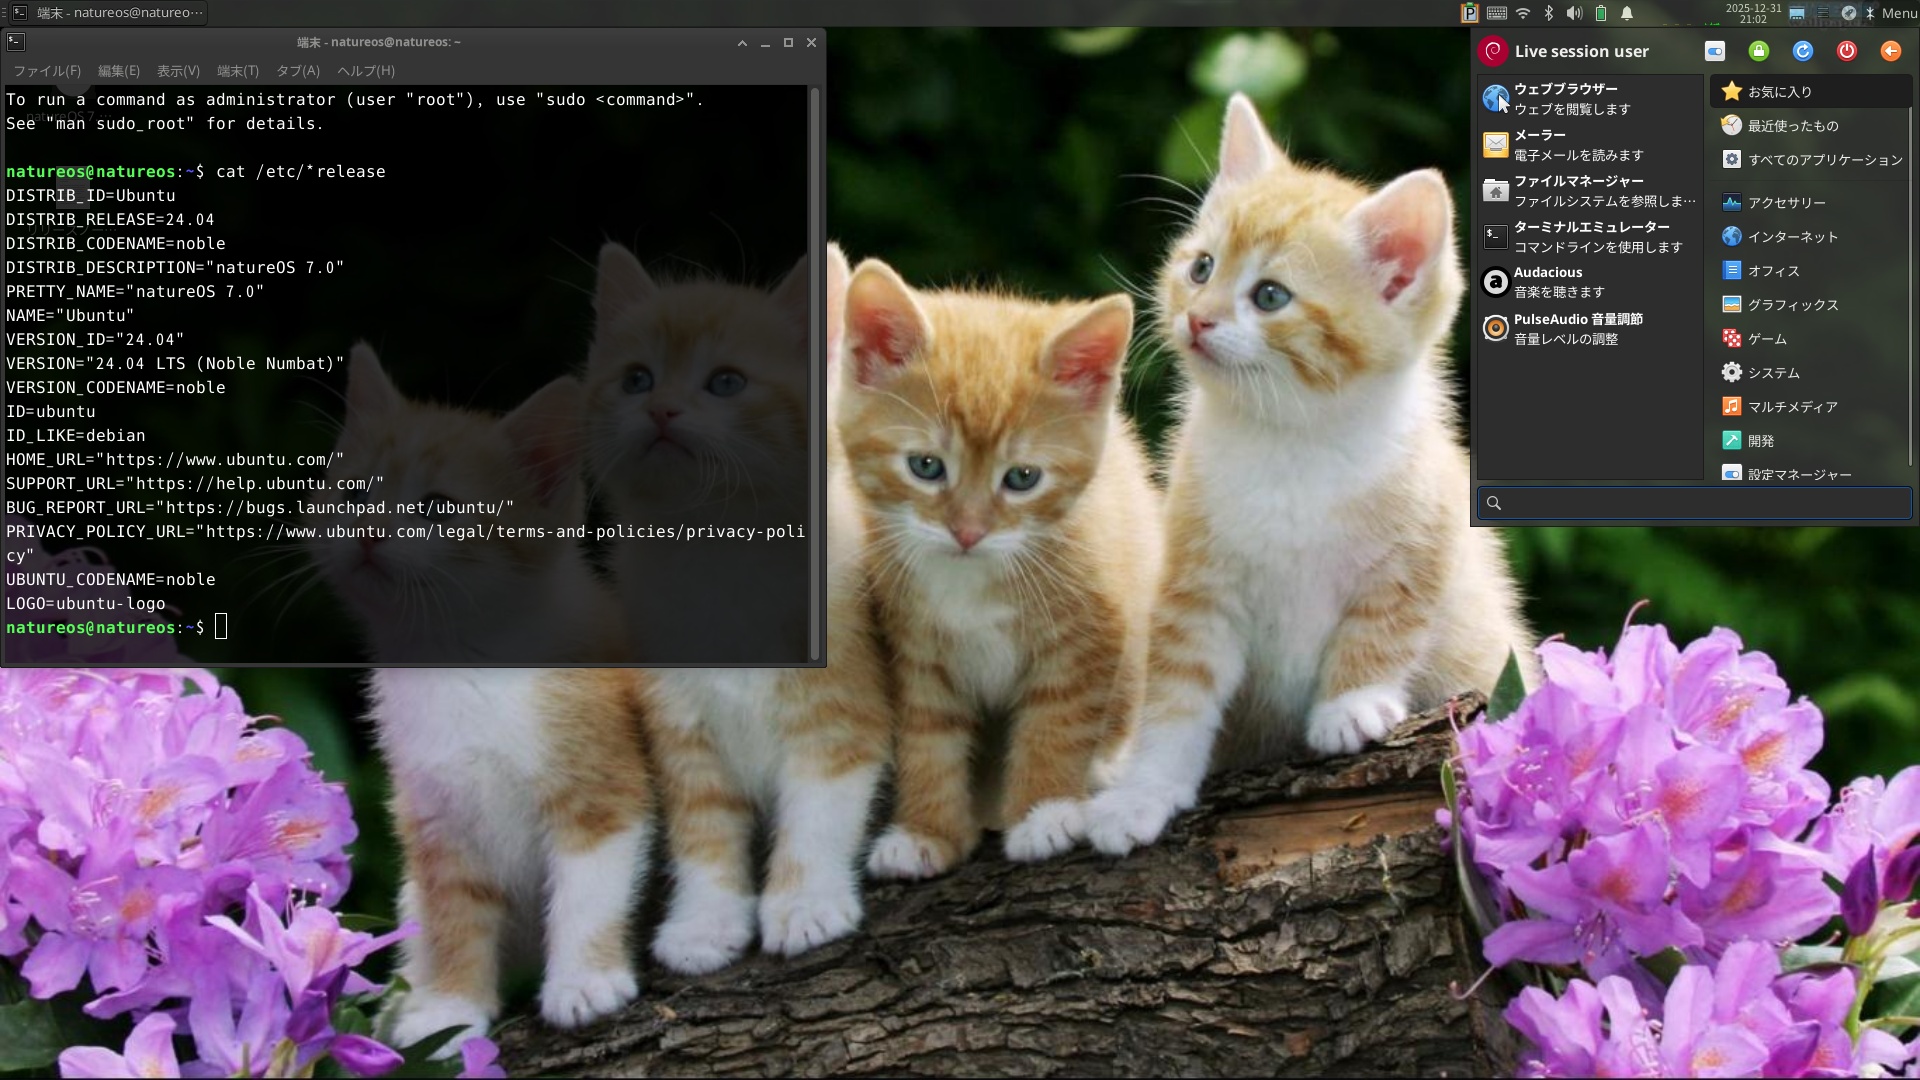Viewport: 1920px width, 1080px height.
Task: Click the Bluetooth tray icon
Action: [x=1549, y=13]
